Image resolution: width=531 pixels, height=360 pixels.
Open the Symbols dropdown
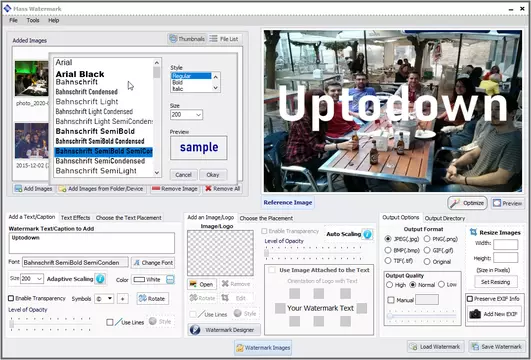[x=104, y=299]
